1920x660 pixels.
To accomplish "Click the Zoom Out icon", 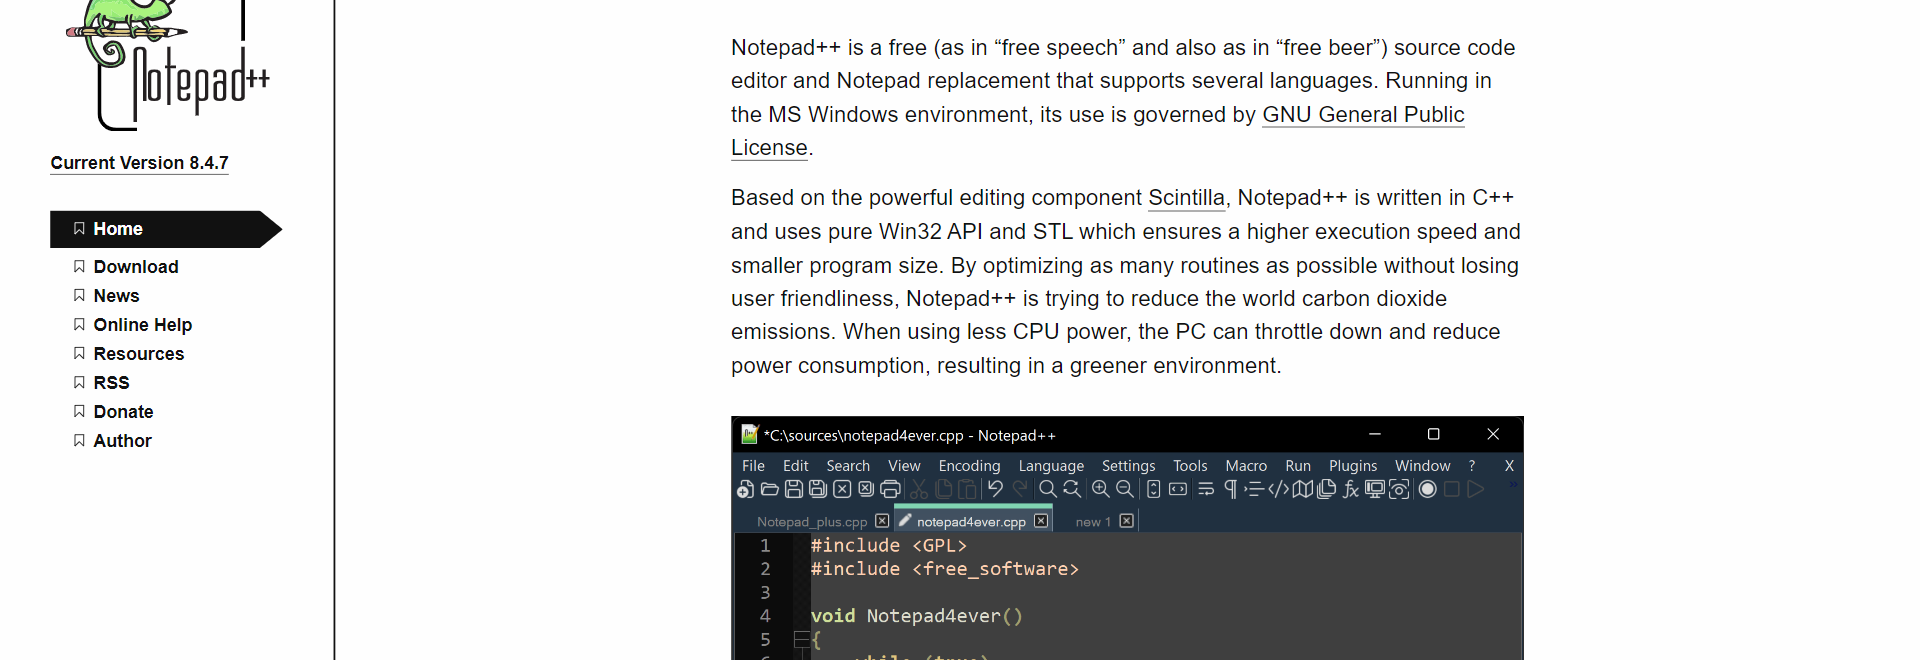I will [x=1125, y=489].
